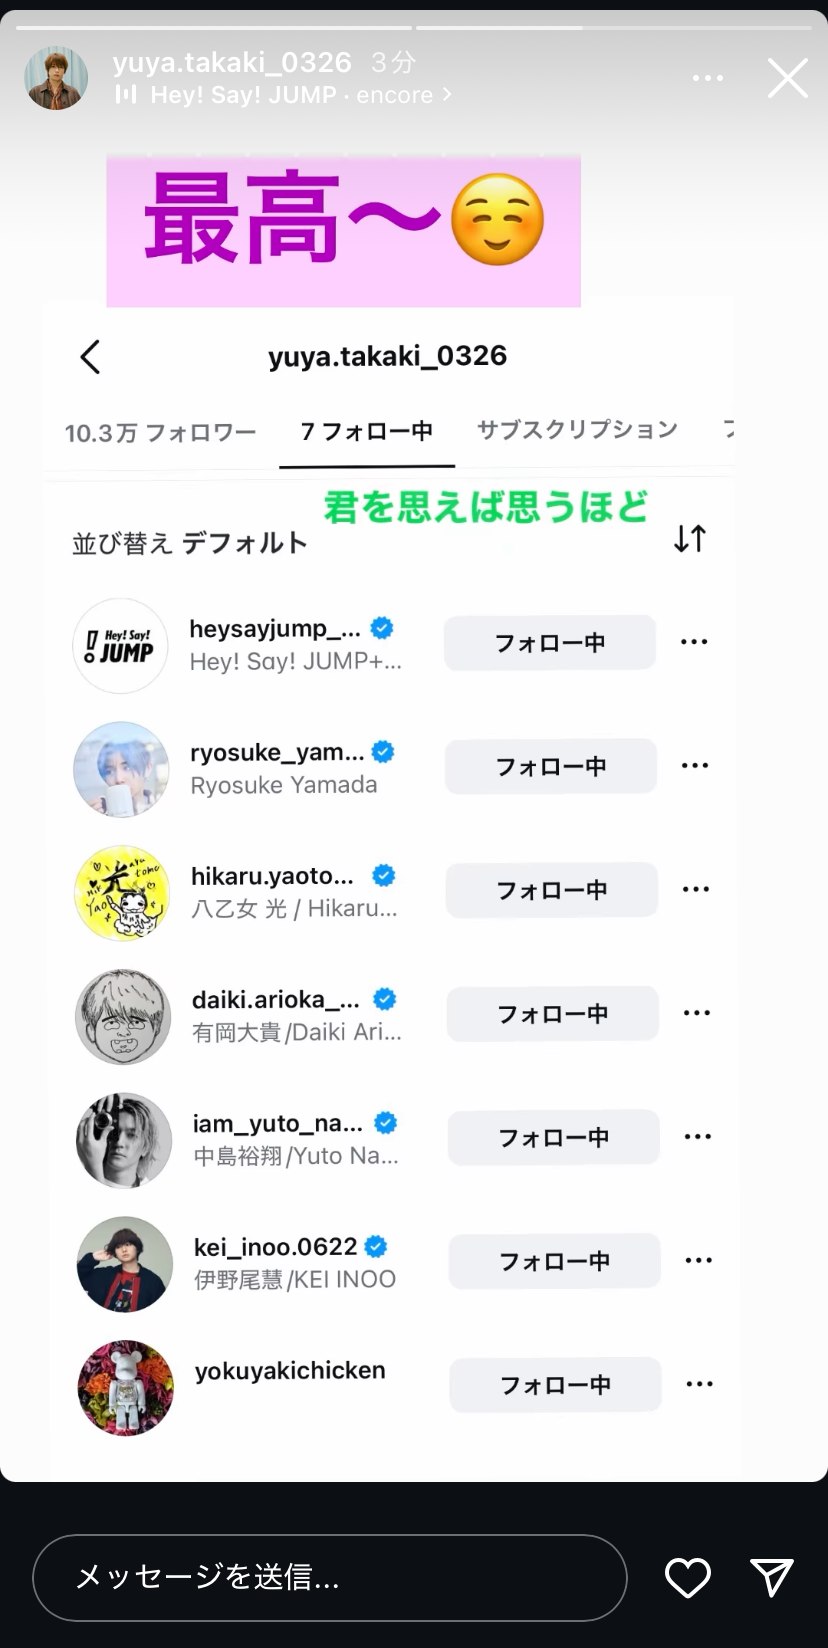Like the story with heart icon
Screen dimensions: 828x1648
click(x=688, y=1578)
